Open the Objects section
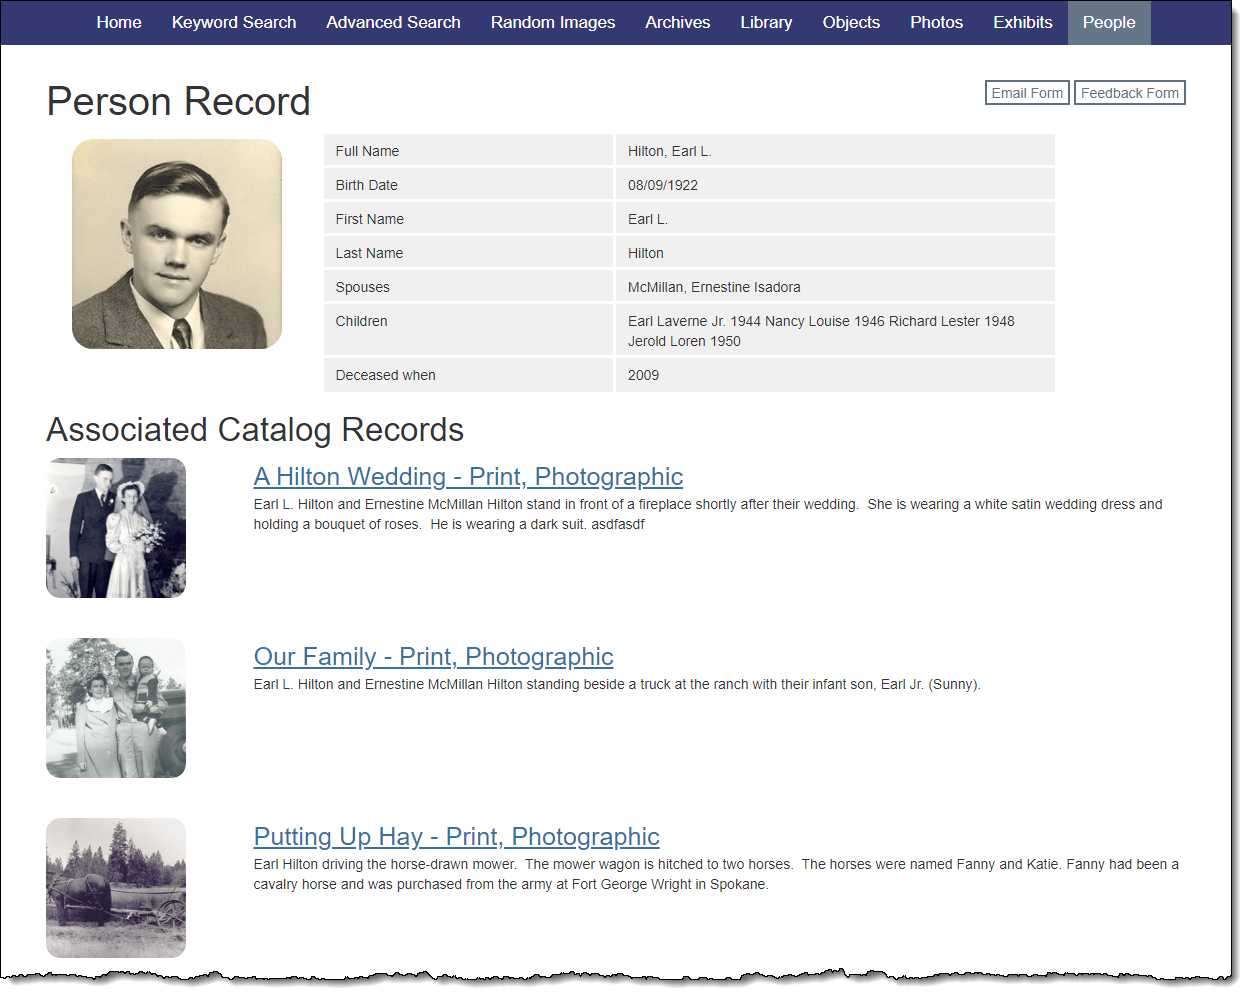Screen dimensions: 1247x995 pyautogui.click(x=851, y=22)
